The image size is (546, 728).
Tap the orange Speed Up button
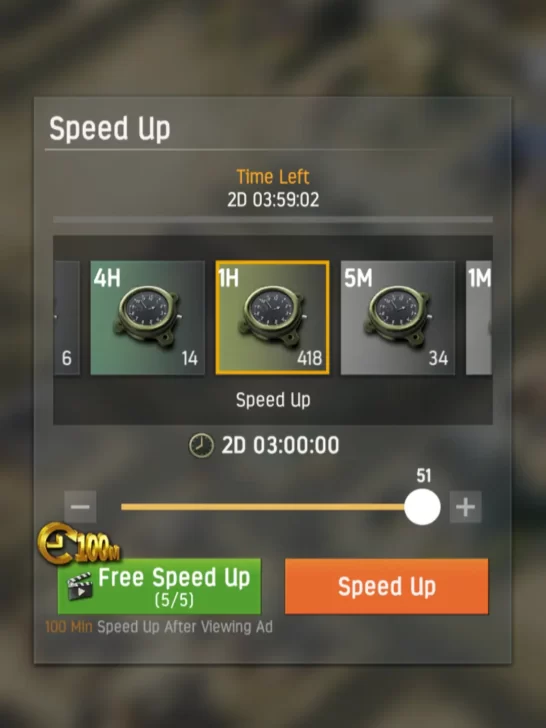(387, 586)
